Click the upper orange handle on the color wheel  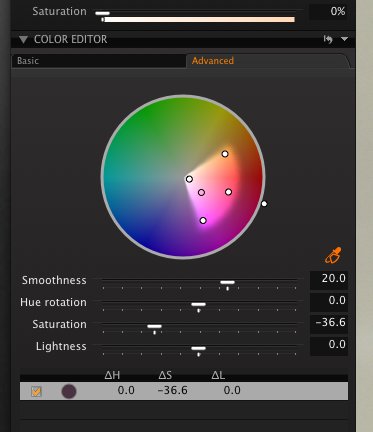pos(225,154)
